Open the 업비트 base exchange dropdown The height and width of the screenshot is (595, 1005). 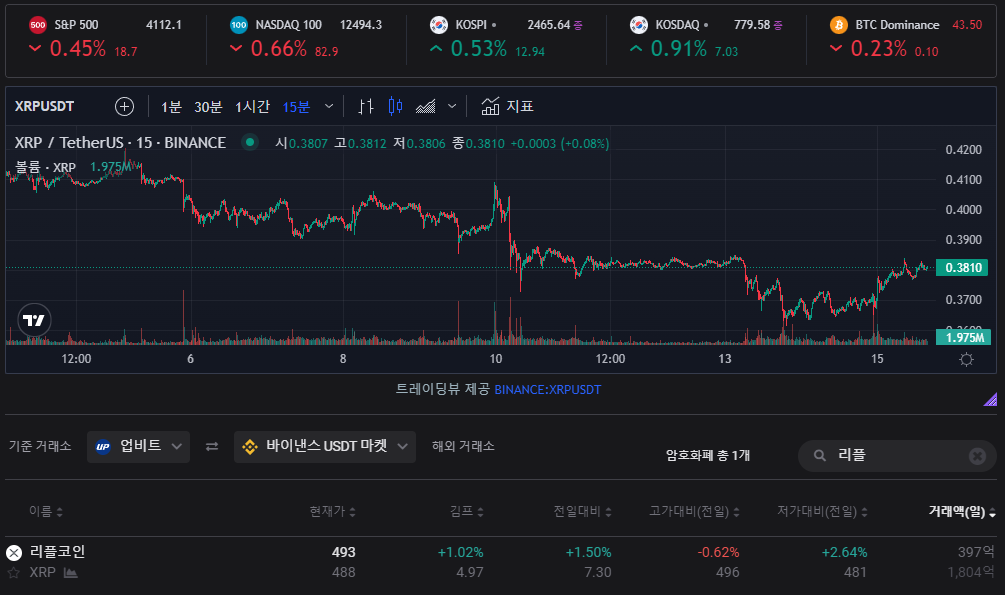138,447
